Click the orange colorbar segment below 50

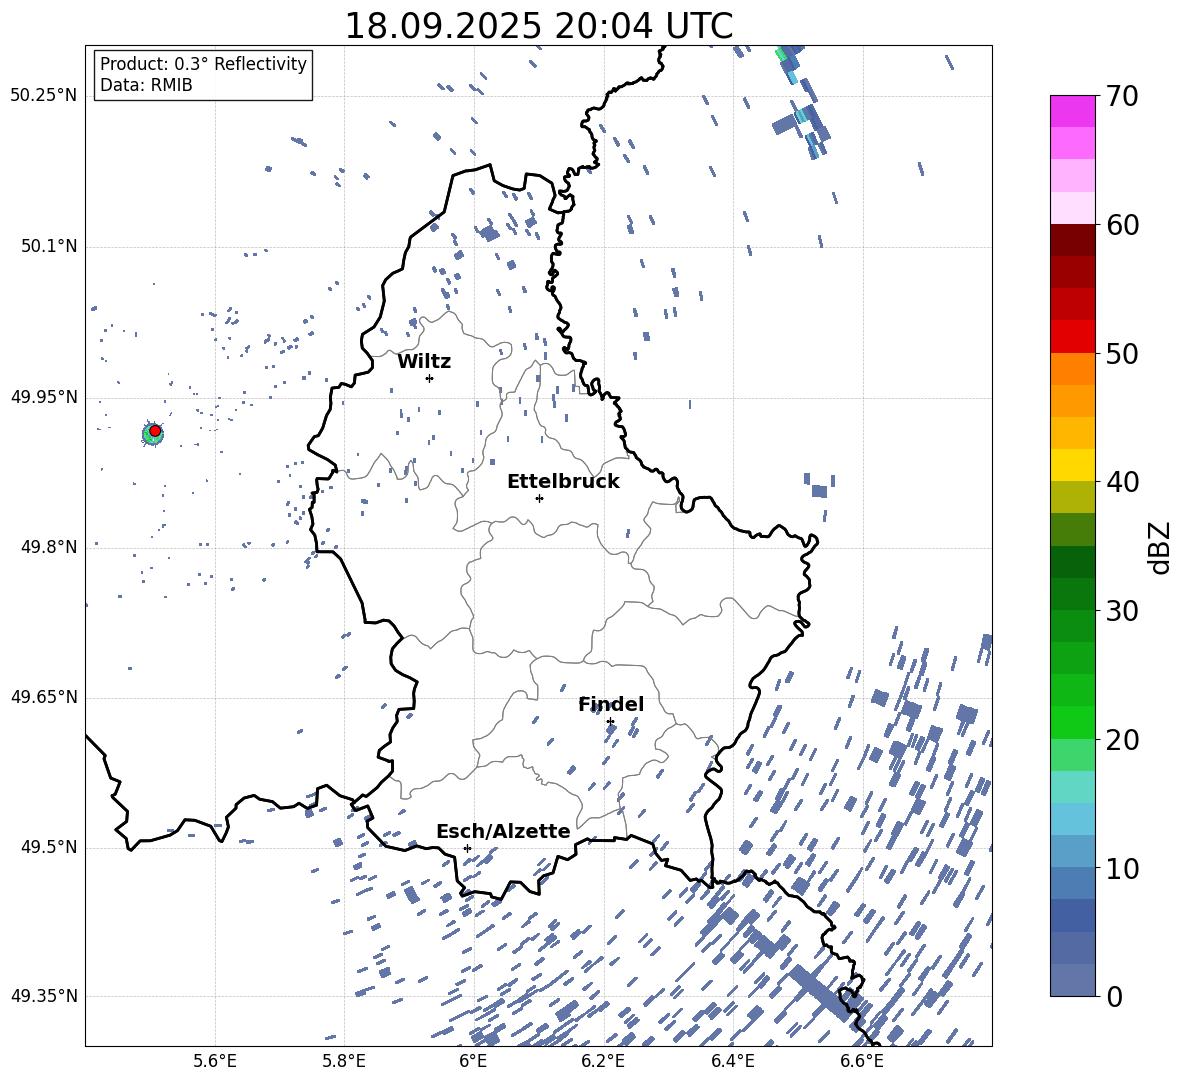(1072, 368)
